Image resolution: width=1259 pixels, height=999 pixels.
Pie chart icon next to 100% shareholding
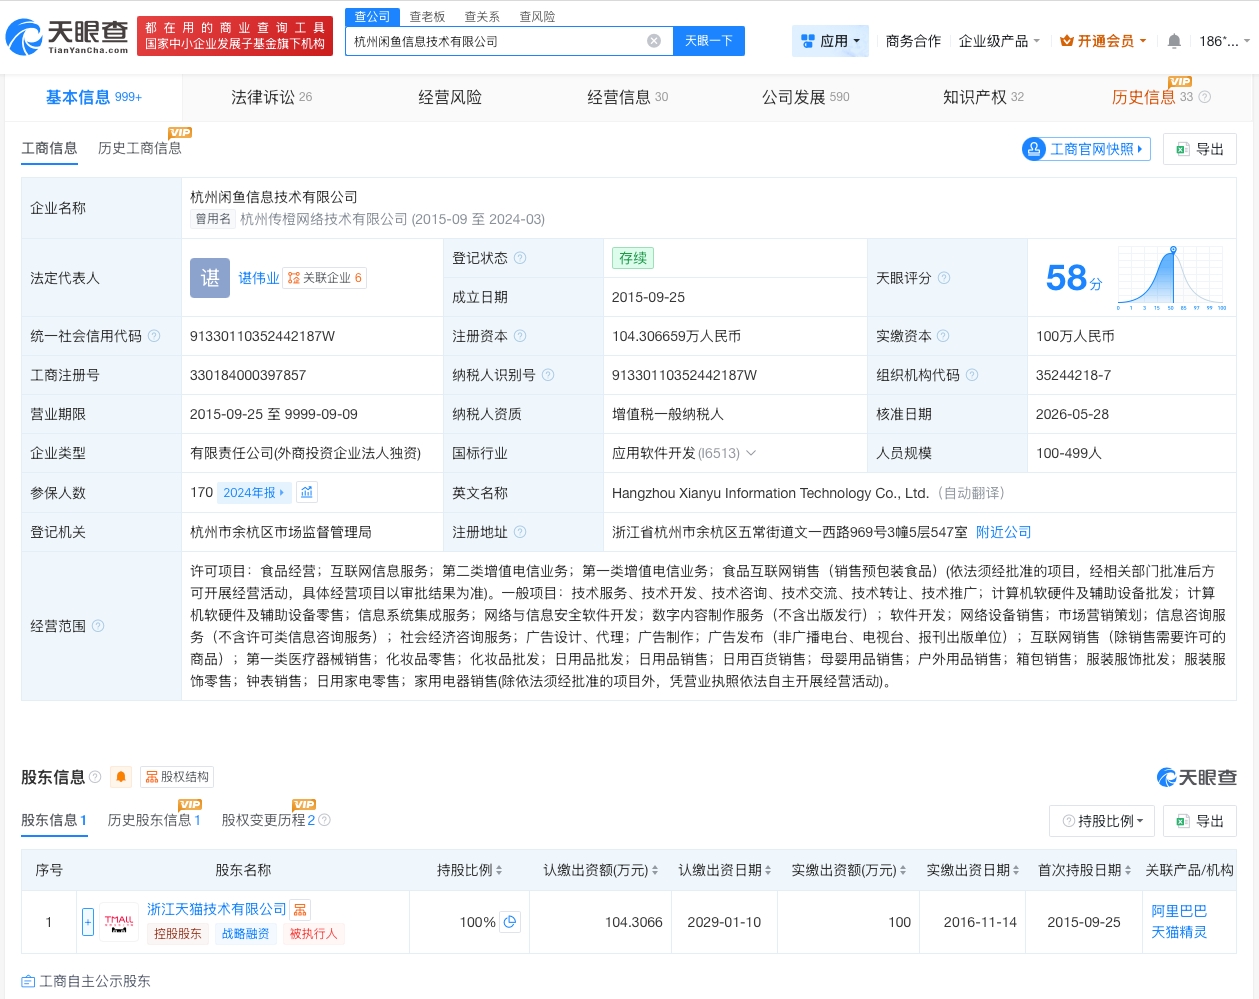point(510,922)
